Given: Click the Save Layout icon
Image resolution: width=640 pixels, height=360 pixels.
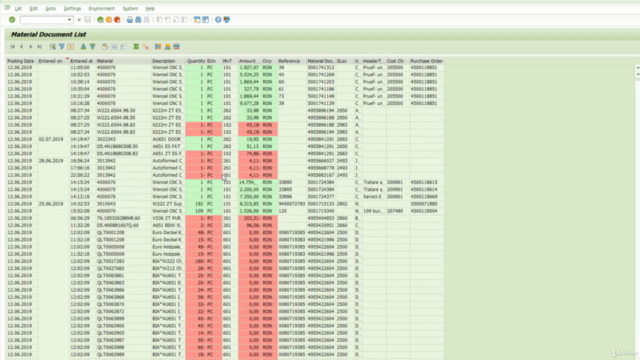Looking at the screenshot, I should [176, 47].
